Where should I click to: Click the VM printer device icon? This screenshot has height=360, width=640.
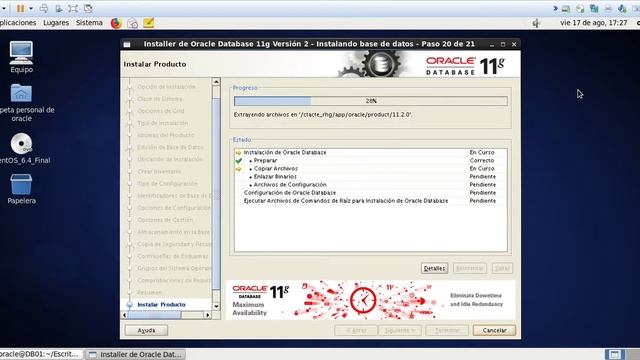coord(608,9)
